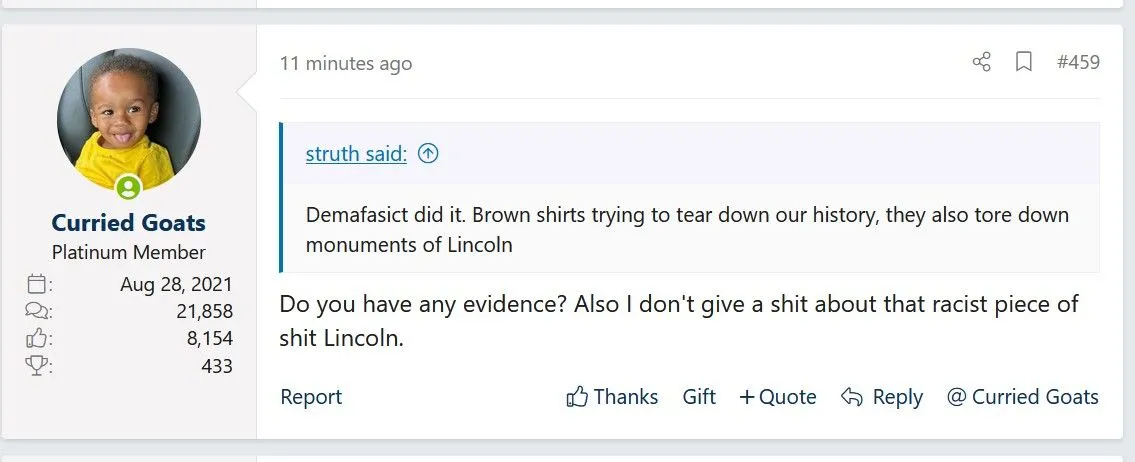Screen dimensions: 1135x462
Task: Mention user via "@ Curried Goats"
Action: (1022, 397)
